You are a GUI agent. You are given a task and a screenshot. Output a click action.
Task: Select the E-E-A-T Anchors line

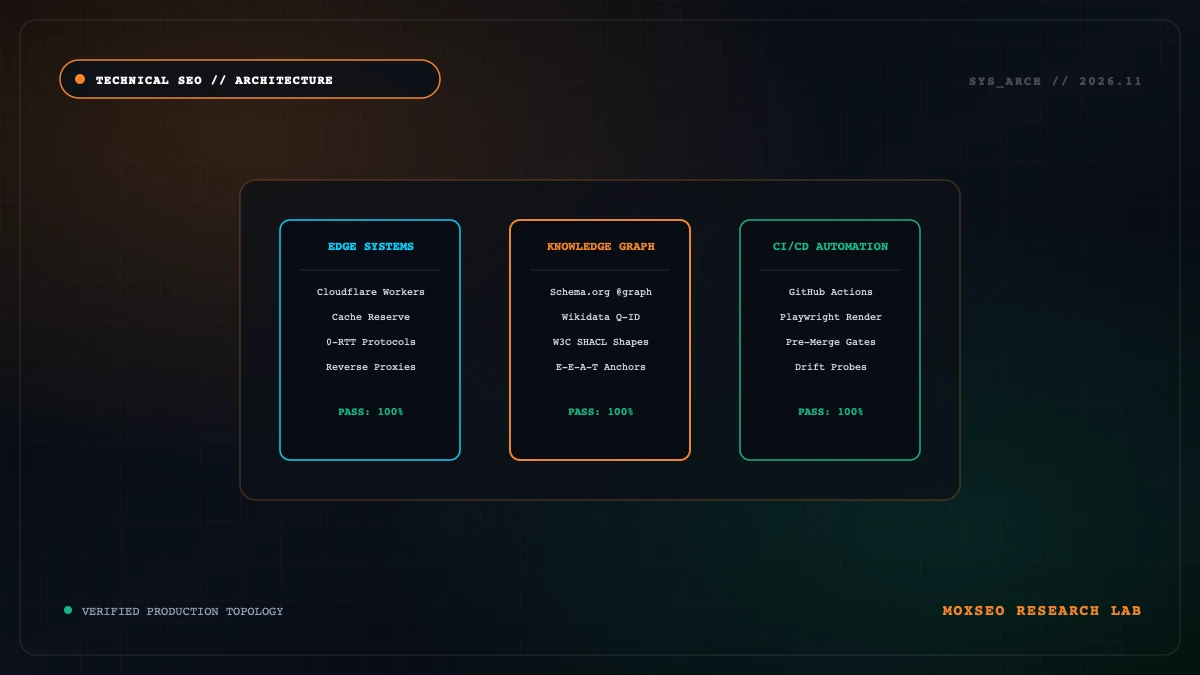(601, 367)
